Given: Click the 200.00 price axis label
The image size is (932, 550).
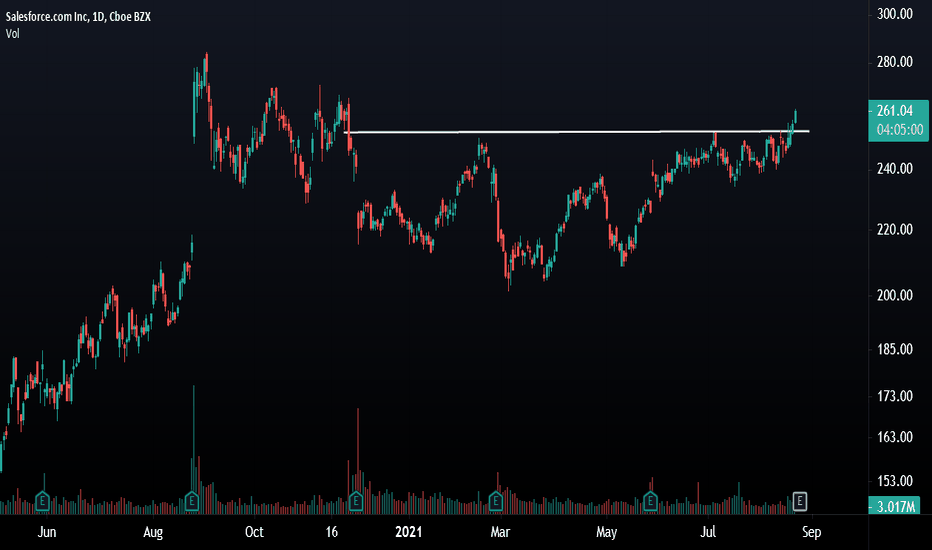Looking at the screenshot, I should (895, 296).
